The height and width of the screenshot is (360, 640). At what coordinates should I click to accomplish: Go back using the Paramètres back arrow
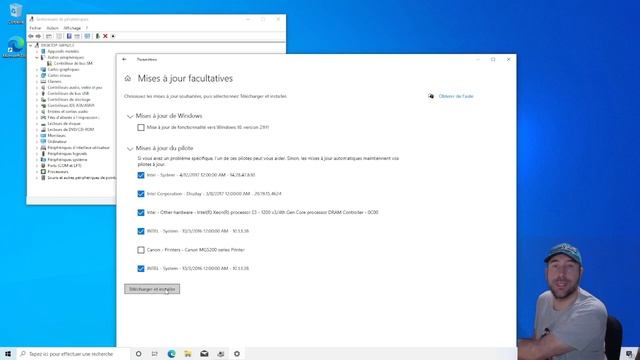click(124, 60)
